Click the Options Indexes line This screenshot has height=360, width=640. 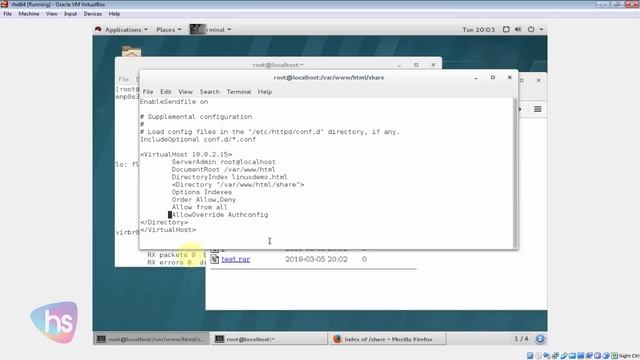tap(202, 192)
